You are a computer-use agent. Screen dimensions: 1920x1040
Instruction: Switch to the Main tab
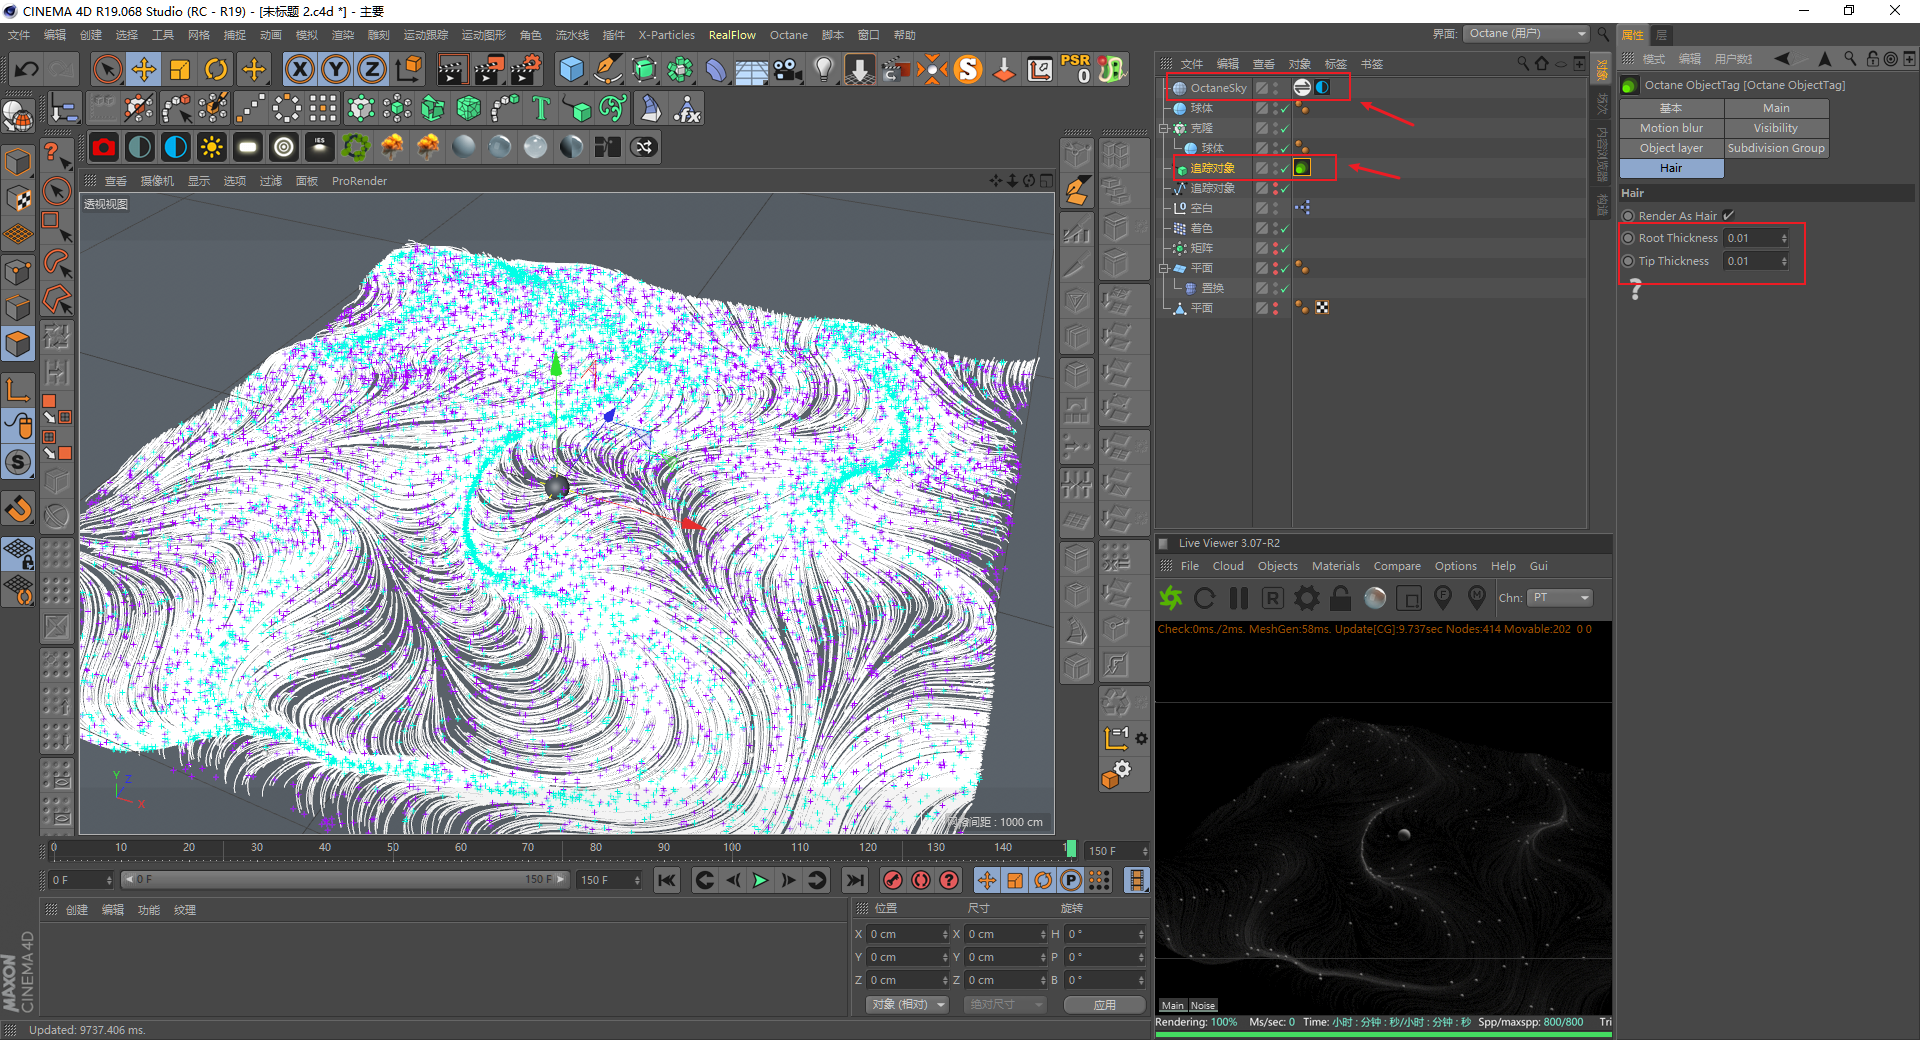coord(1776,108)
